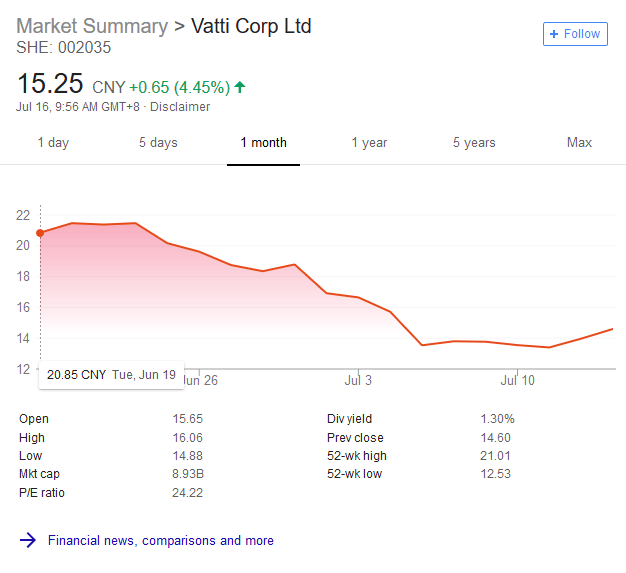
Task: Click the green up arrow next to price change
Action: pos(239,87)
